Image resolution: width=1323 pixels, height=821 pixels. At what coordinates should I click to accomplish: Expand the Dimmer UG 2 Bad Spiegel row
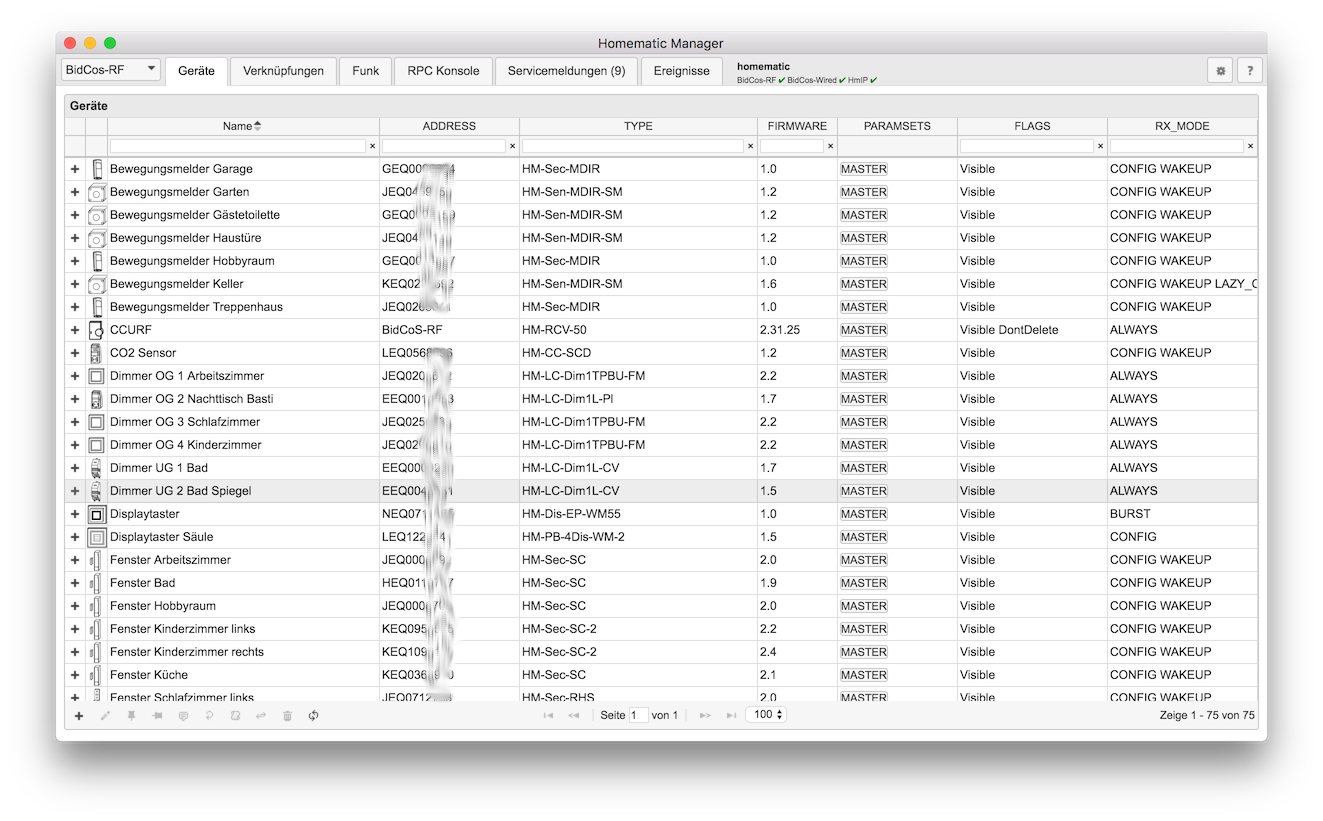pyautogui.click(x=75, y=491)
